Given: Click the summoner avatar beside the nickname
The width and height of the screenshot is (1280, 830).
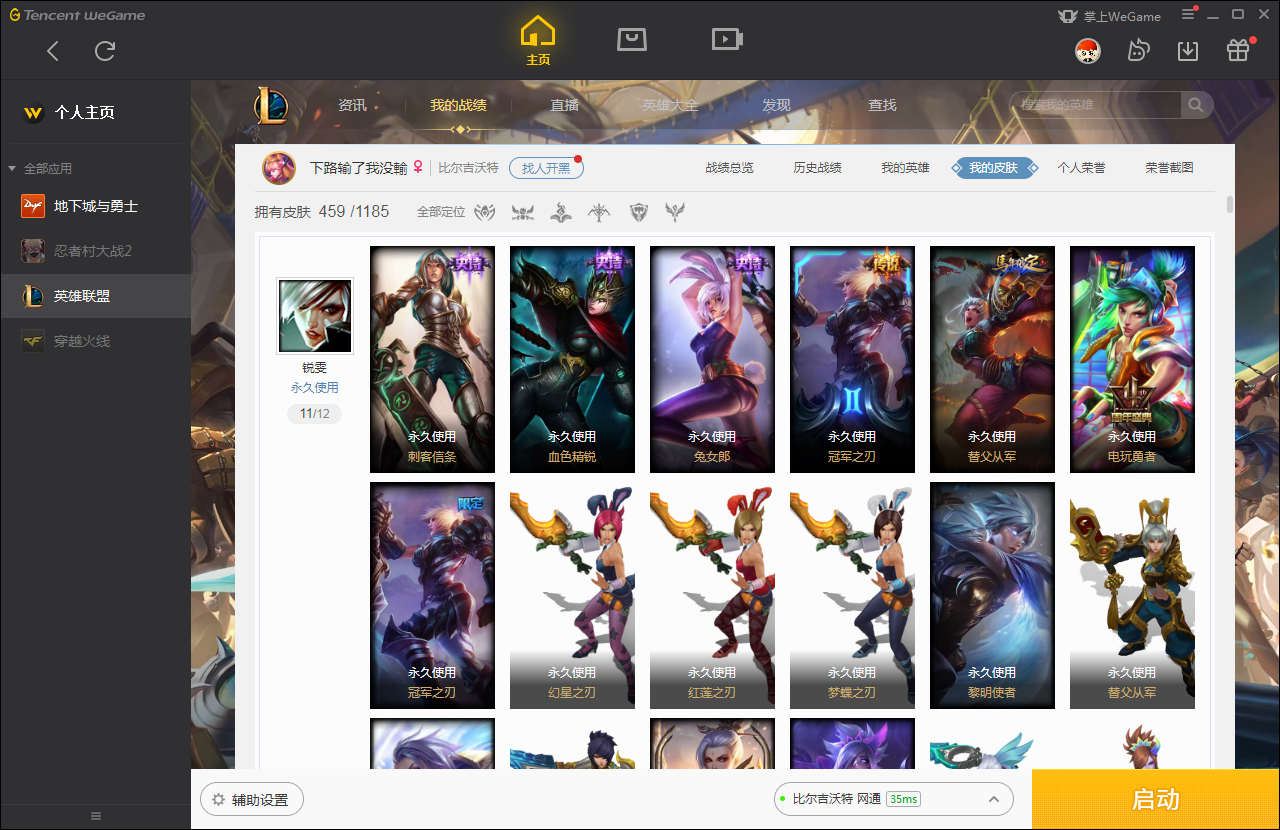Looking at the screenshot, I should (279, 168).
